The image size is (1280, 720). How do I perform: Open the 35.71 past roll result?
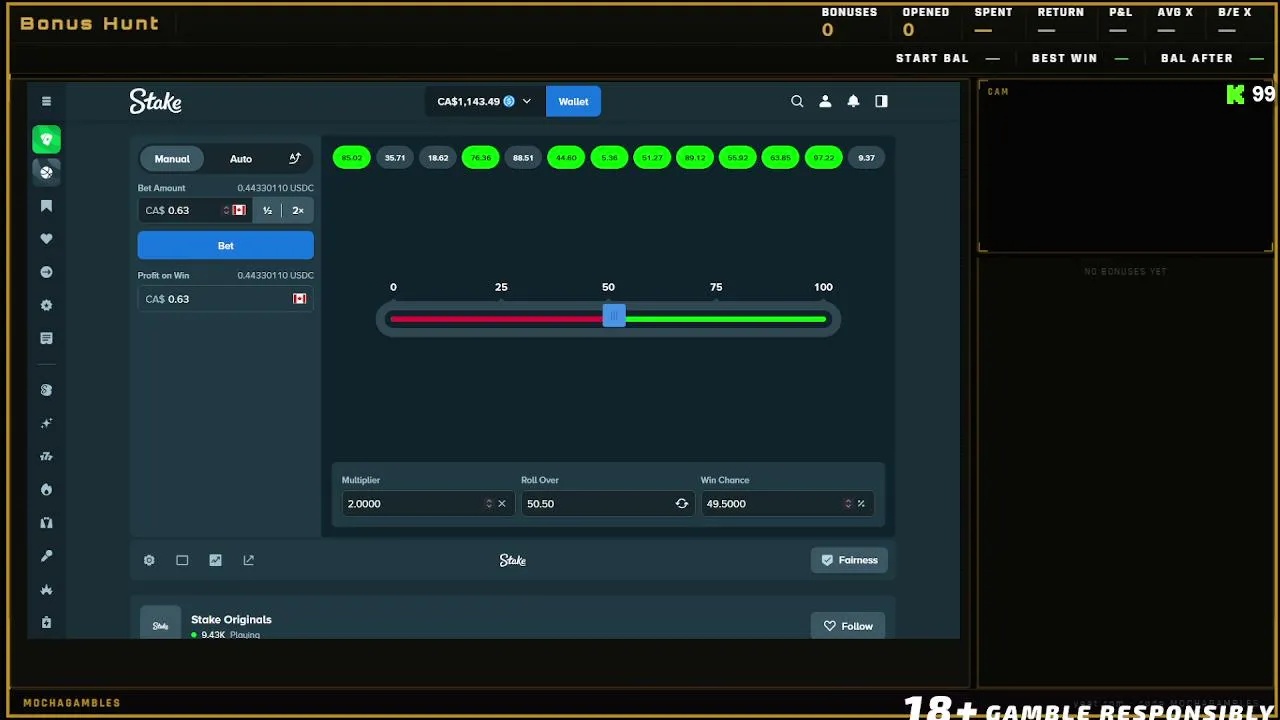point(395,158)
